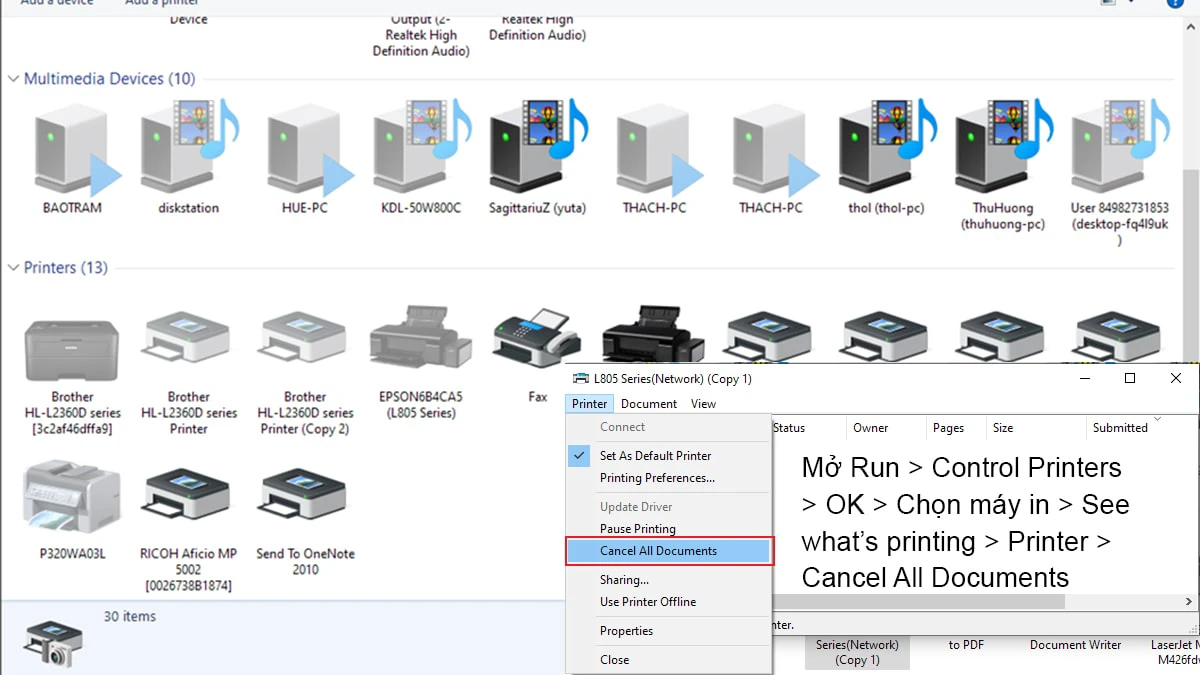Toggle Pause Printing in Printer menu
The height and width of the screenshot is (675, 1200).
pos(637,528)
